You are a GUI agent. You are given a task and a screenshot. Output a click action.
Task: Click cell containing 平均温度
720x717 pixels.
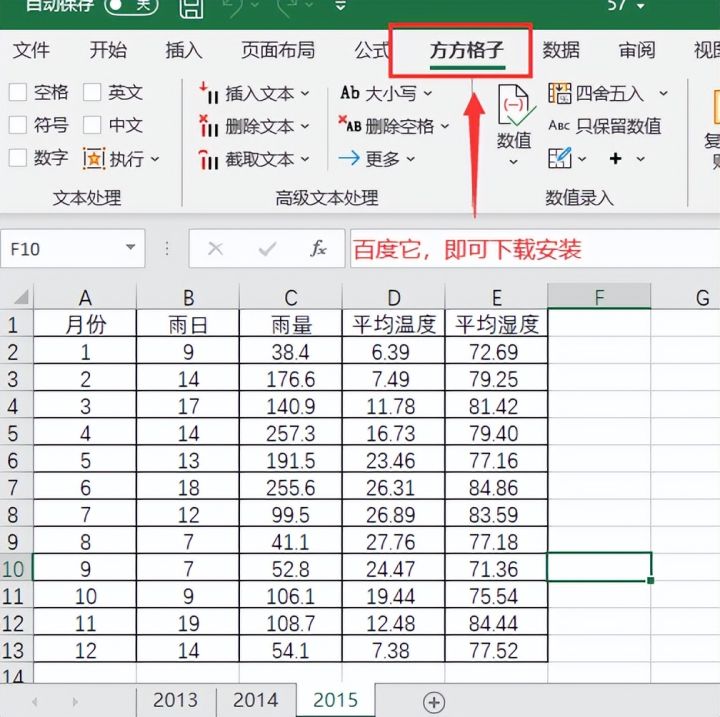point(394,325)
